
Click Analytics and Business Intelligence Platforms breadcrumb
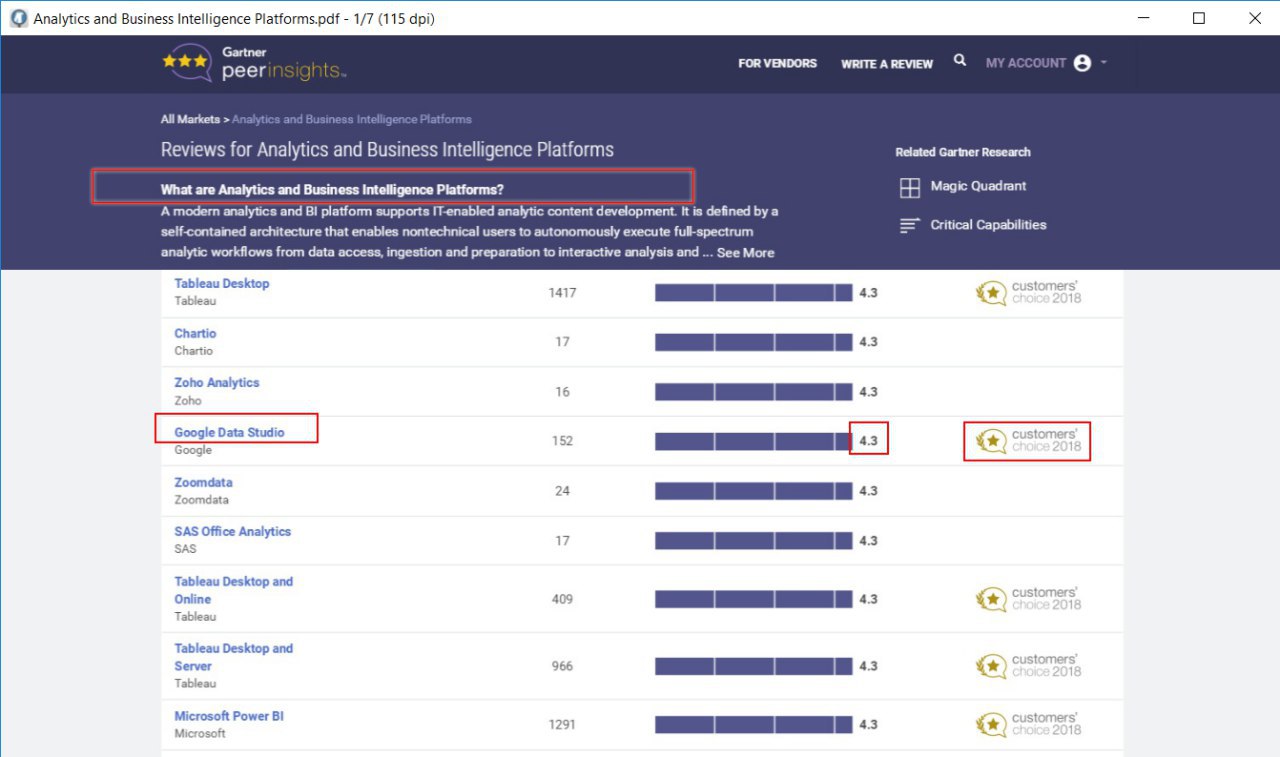[352, 119]
